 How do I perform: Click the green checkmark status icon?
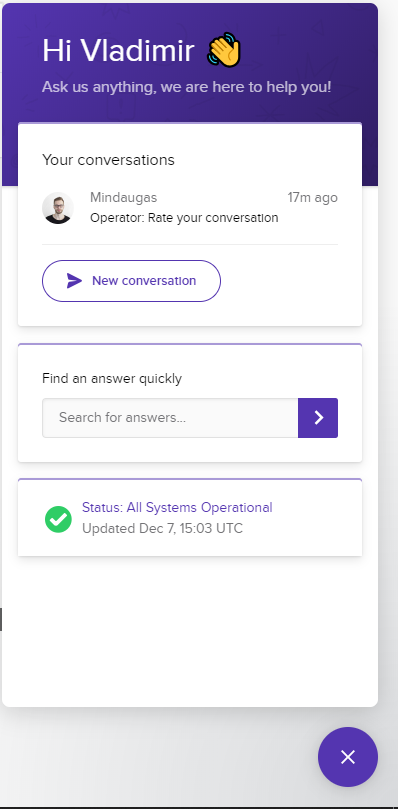coord(58,519)
